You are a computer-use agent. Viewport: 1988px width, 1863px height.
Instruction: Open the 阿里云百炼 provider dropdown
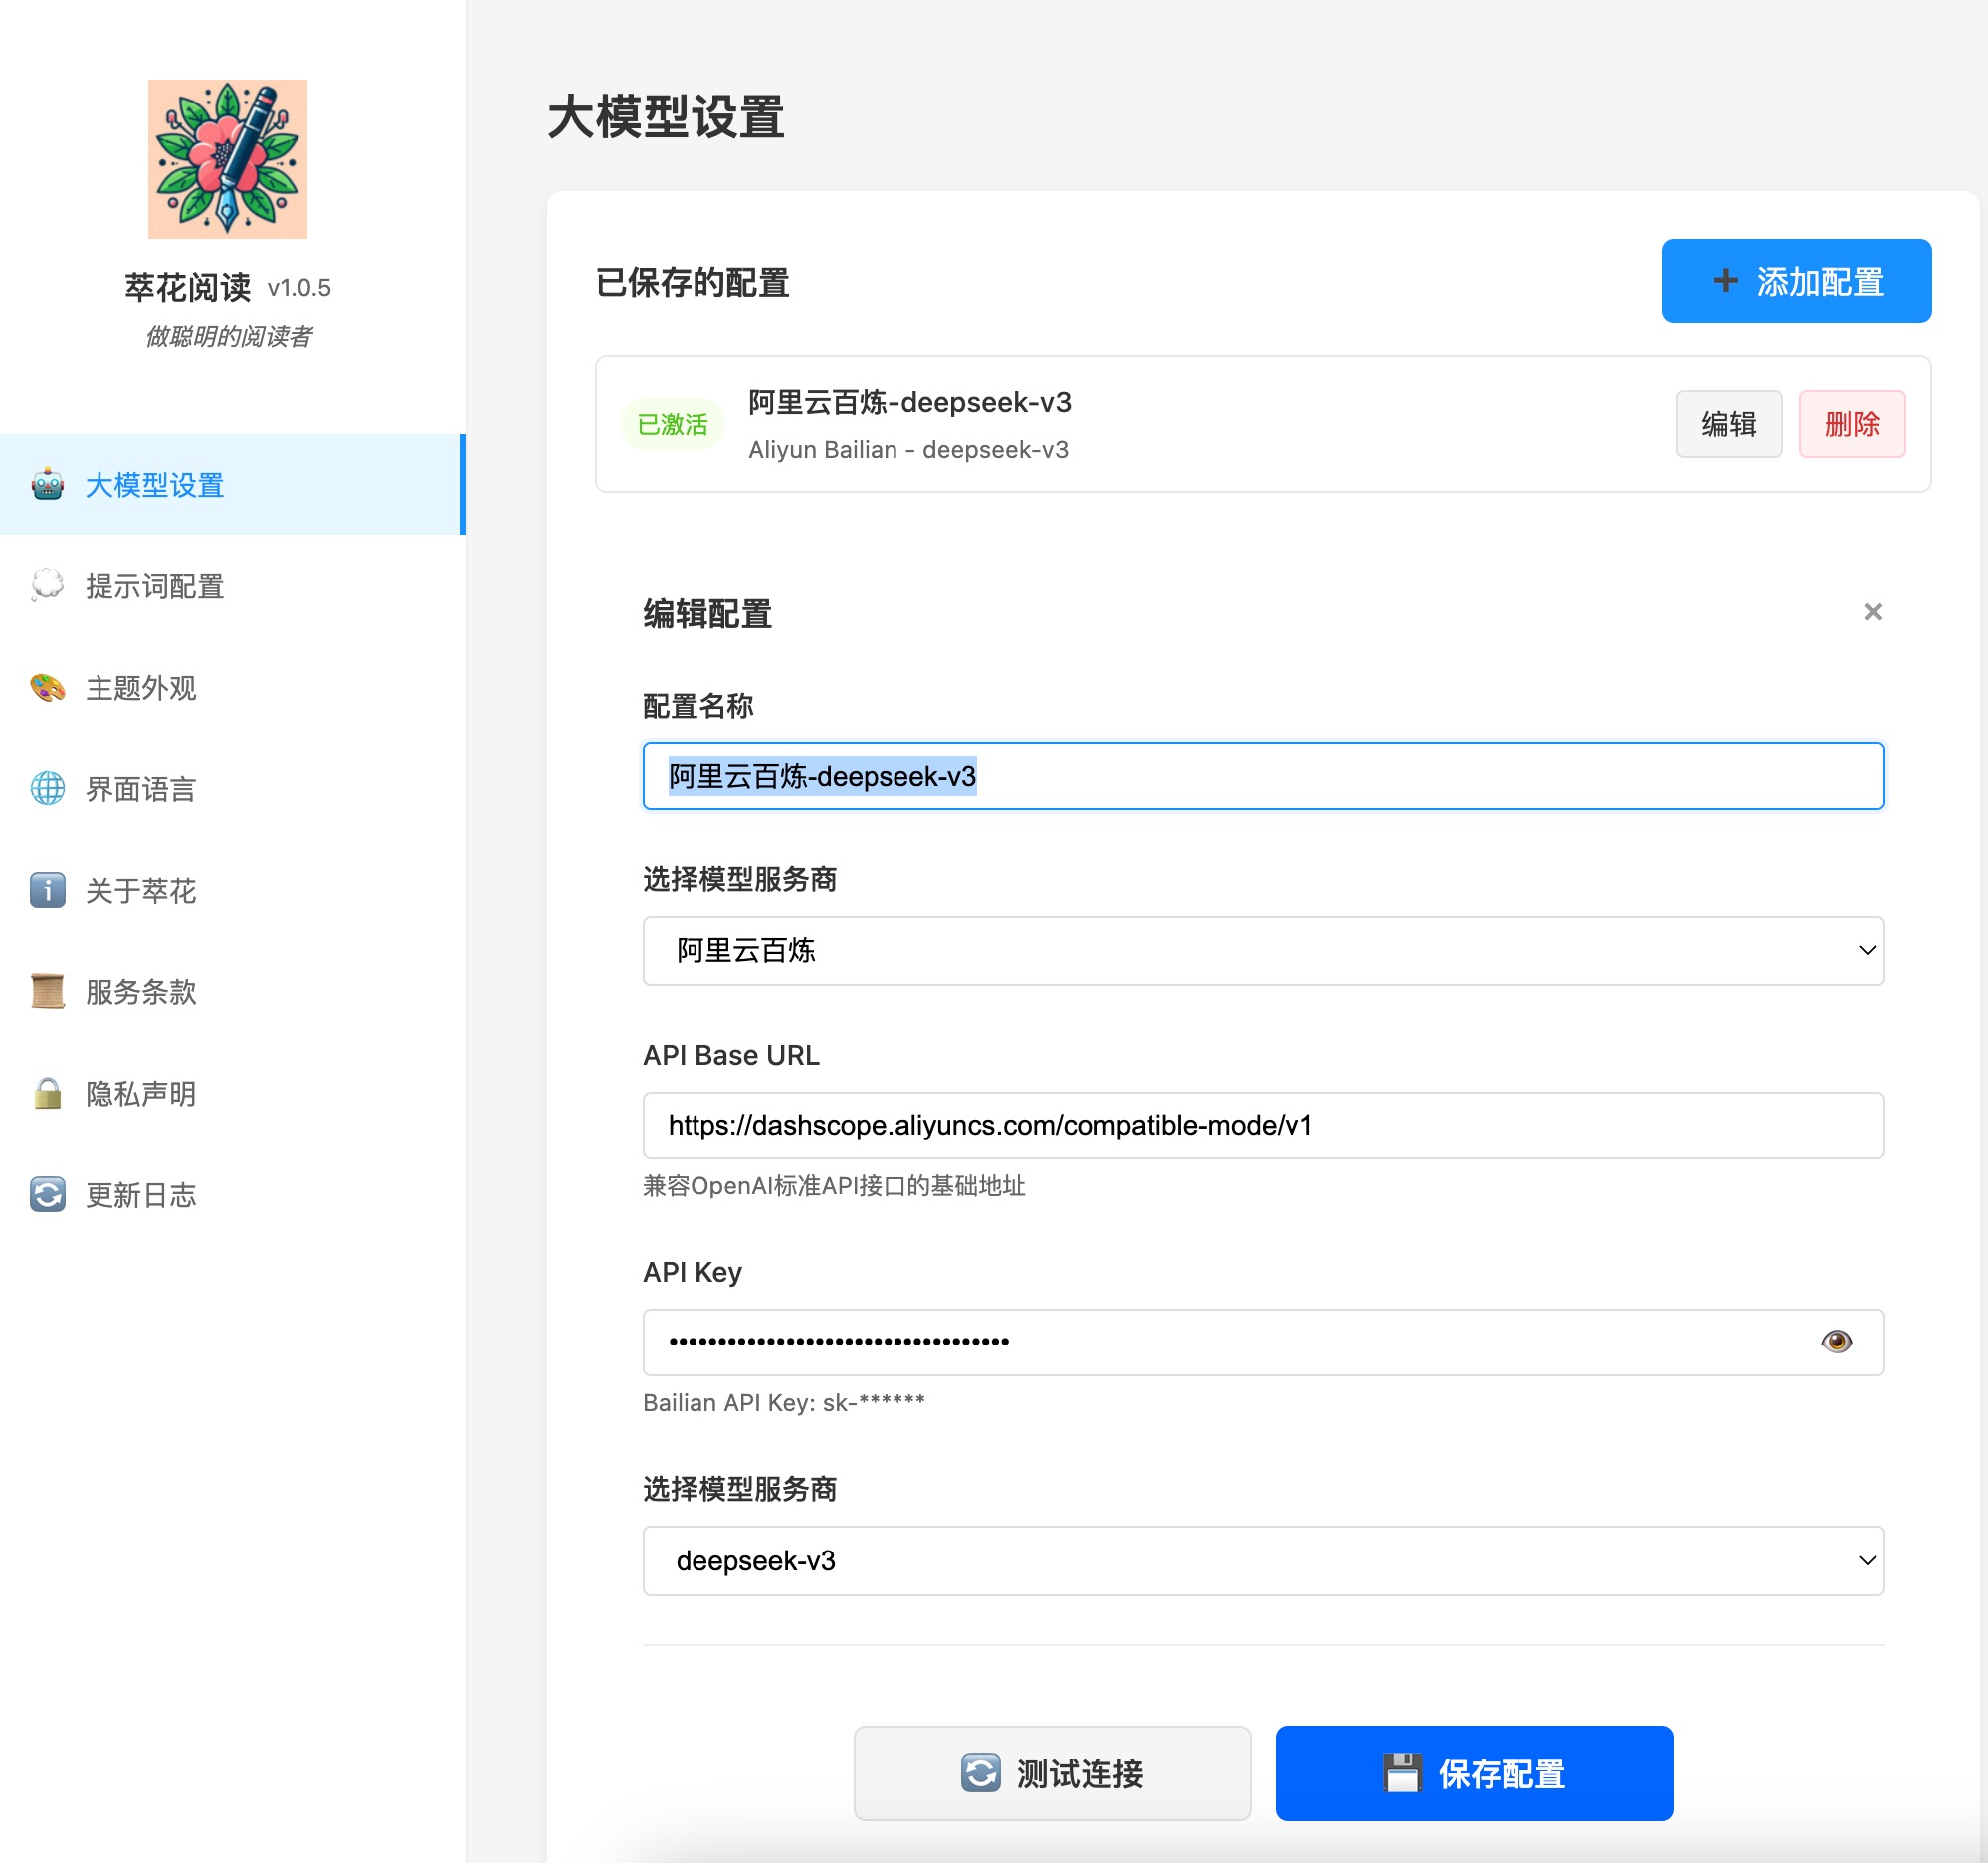1262,951
